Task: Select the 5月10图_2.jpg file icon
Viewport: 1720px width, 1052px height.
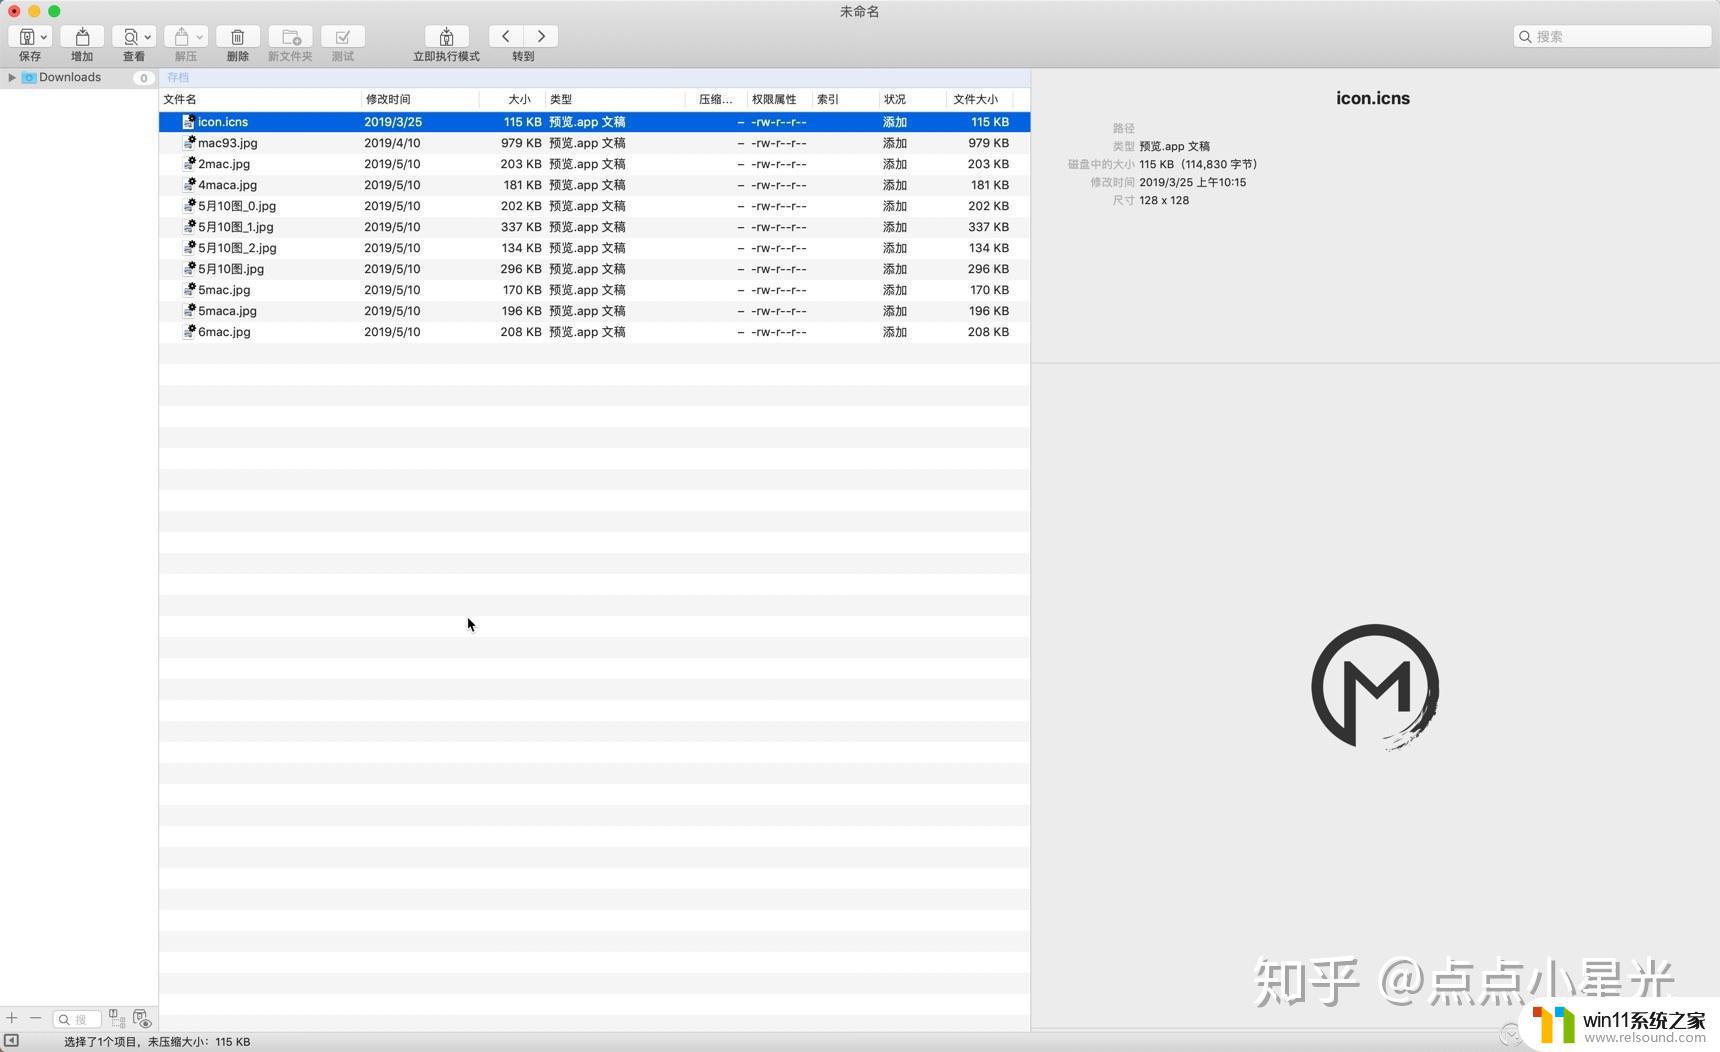Action: pos(188,248)
